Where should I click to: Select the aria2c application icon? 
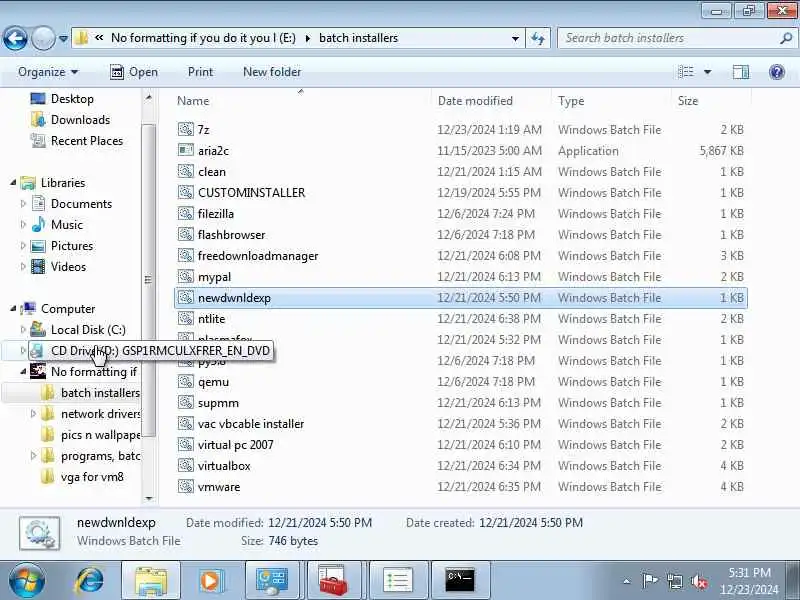click(186, 150)
